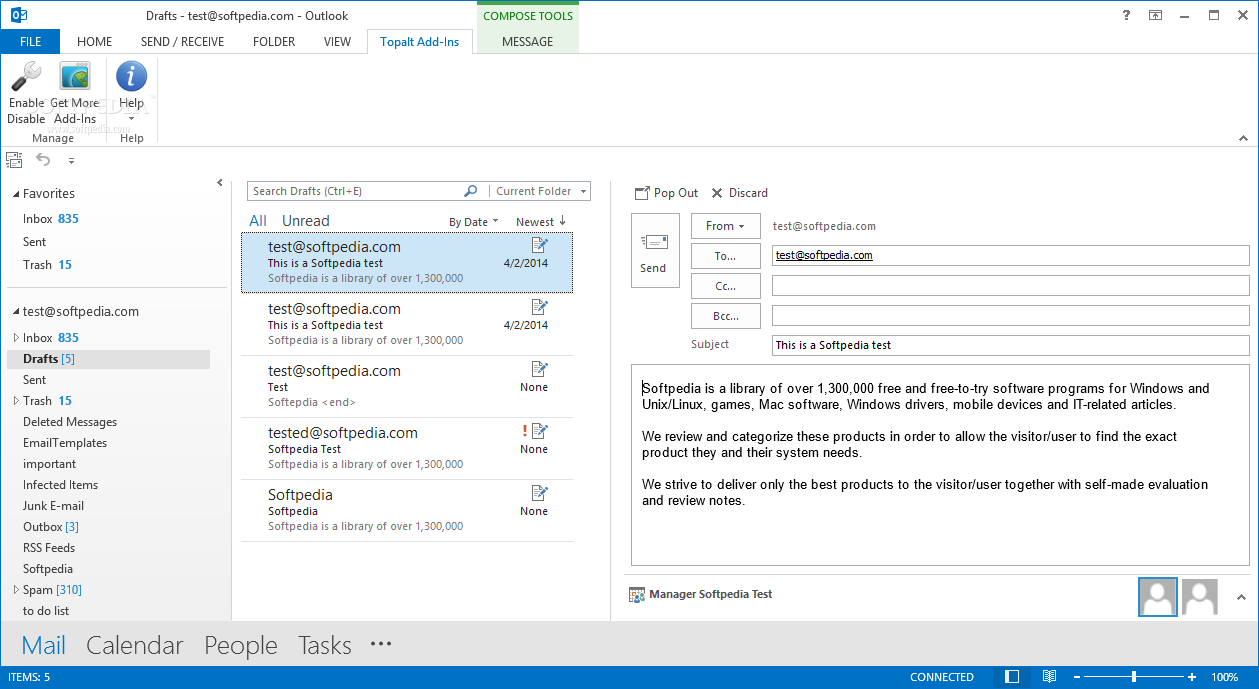Select the Drafts [5] folder
Image resolution: width=1259 pixels, height=689 pixels.
click(x=108, y=359)
